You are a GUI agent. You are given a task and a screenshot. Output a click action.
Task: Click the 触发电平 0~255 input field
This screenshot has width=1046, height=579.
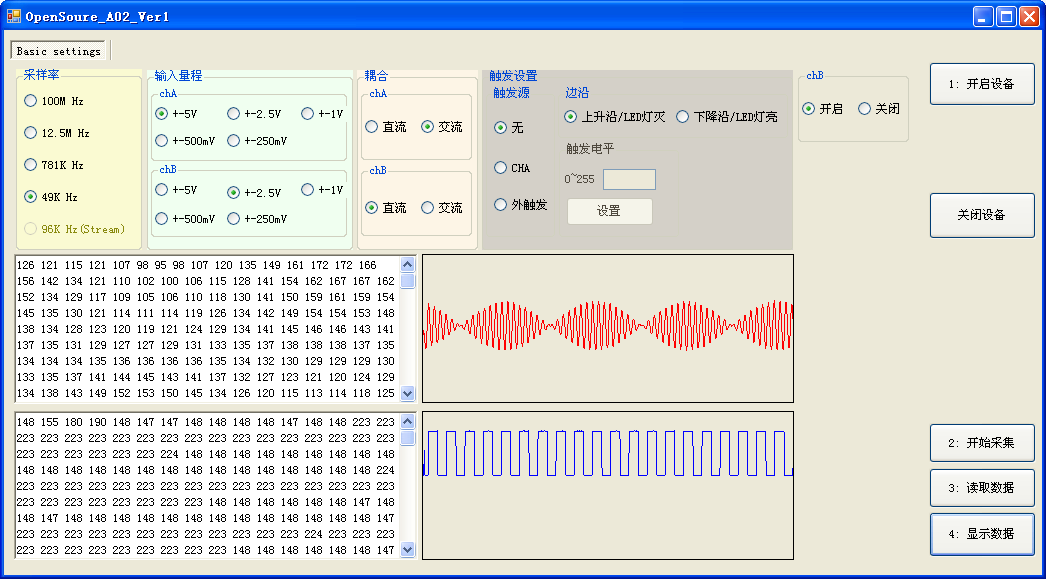pyautogui.click(x=629, y=179)
